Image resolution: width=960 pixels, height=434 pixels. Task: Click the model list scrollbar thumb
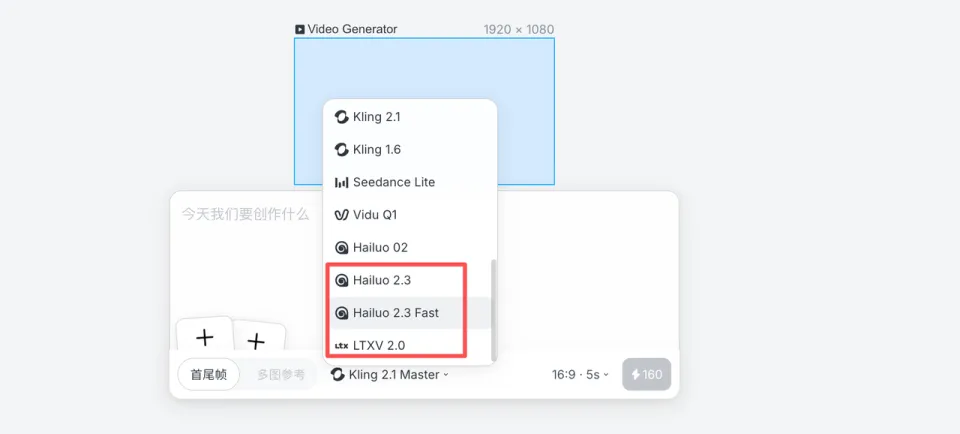click(493, 309)
